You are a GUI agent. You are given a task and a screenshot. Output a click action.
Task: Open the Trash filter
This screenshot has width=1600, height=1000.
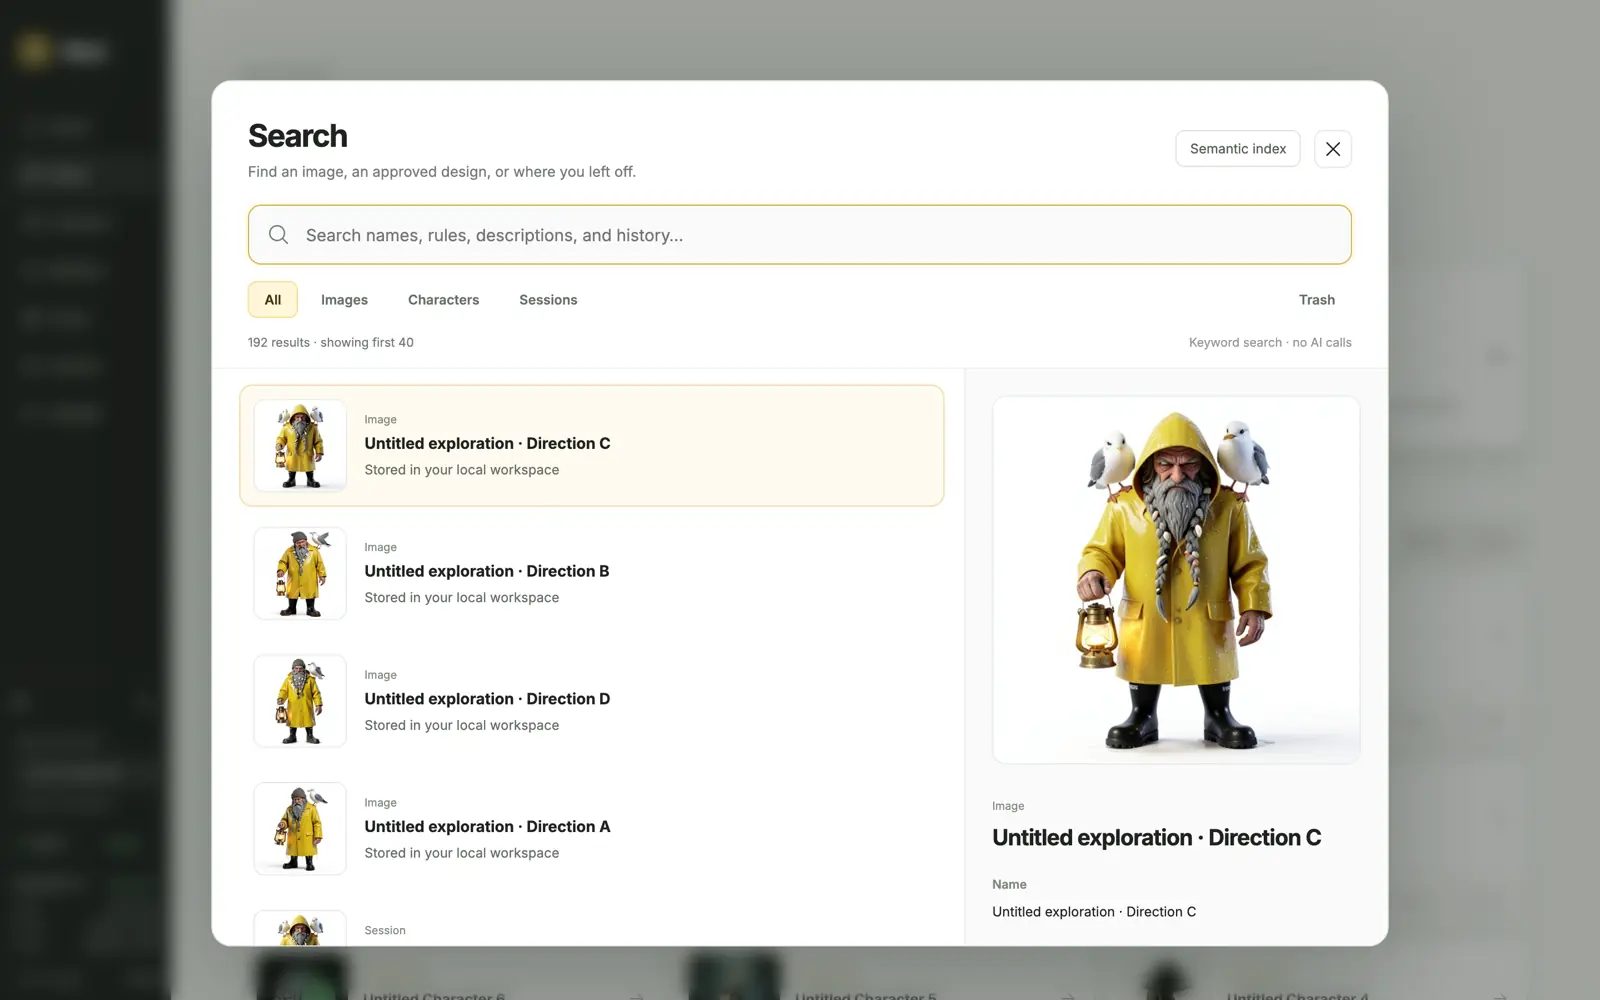coord(1316,300)
